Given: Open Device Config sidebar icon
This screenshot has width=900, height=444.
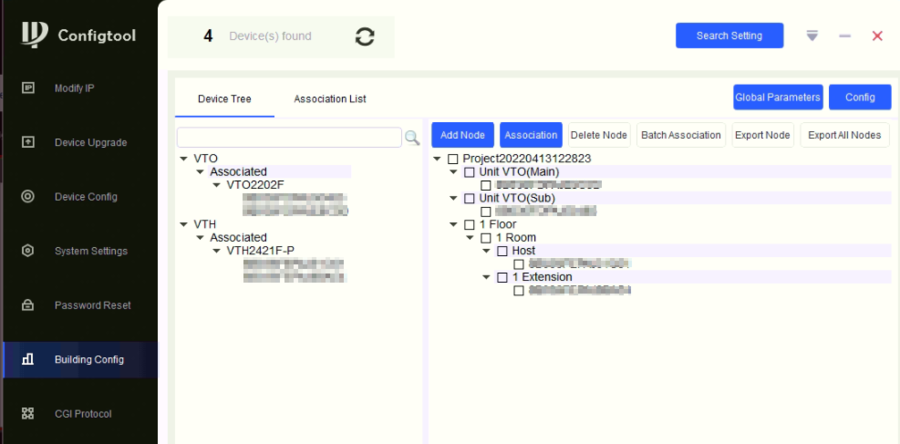Looking at the screenshot, I should tap(28, 196).
